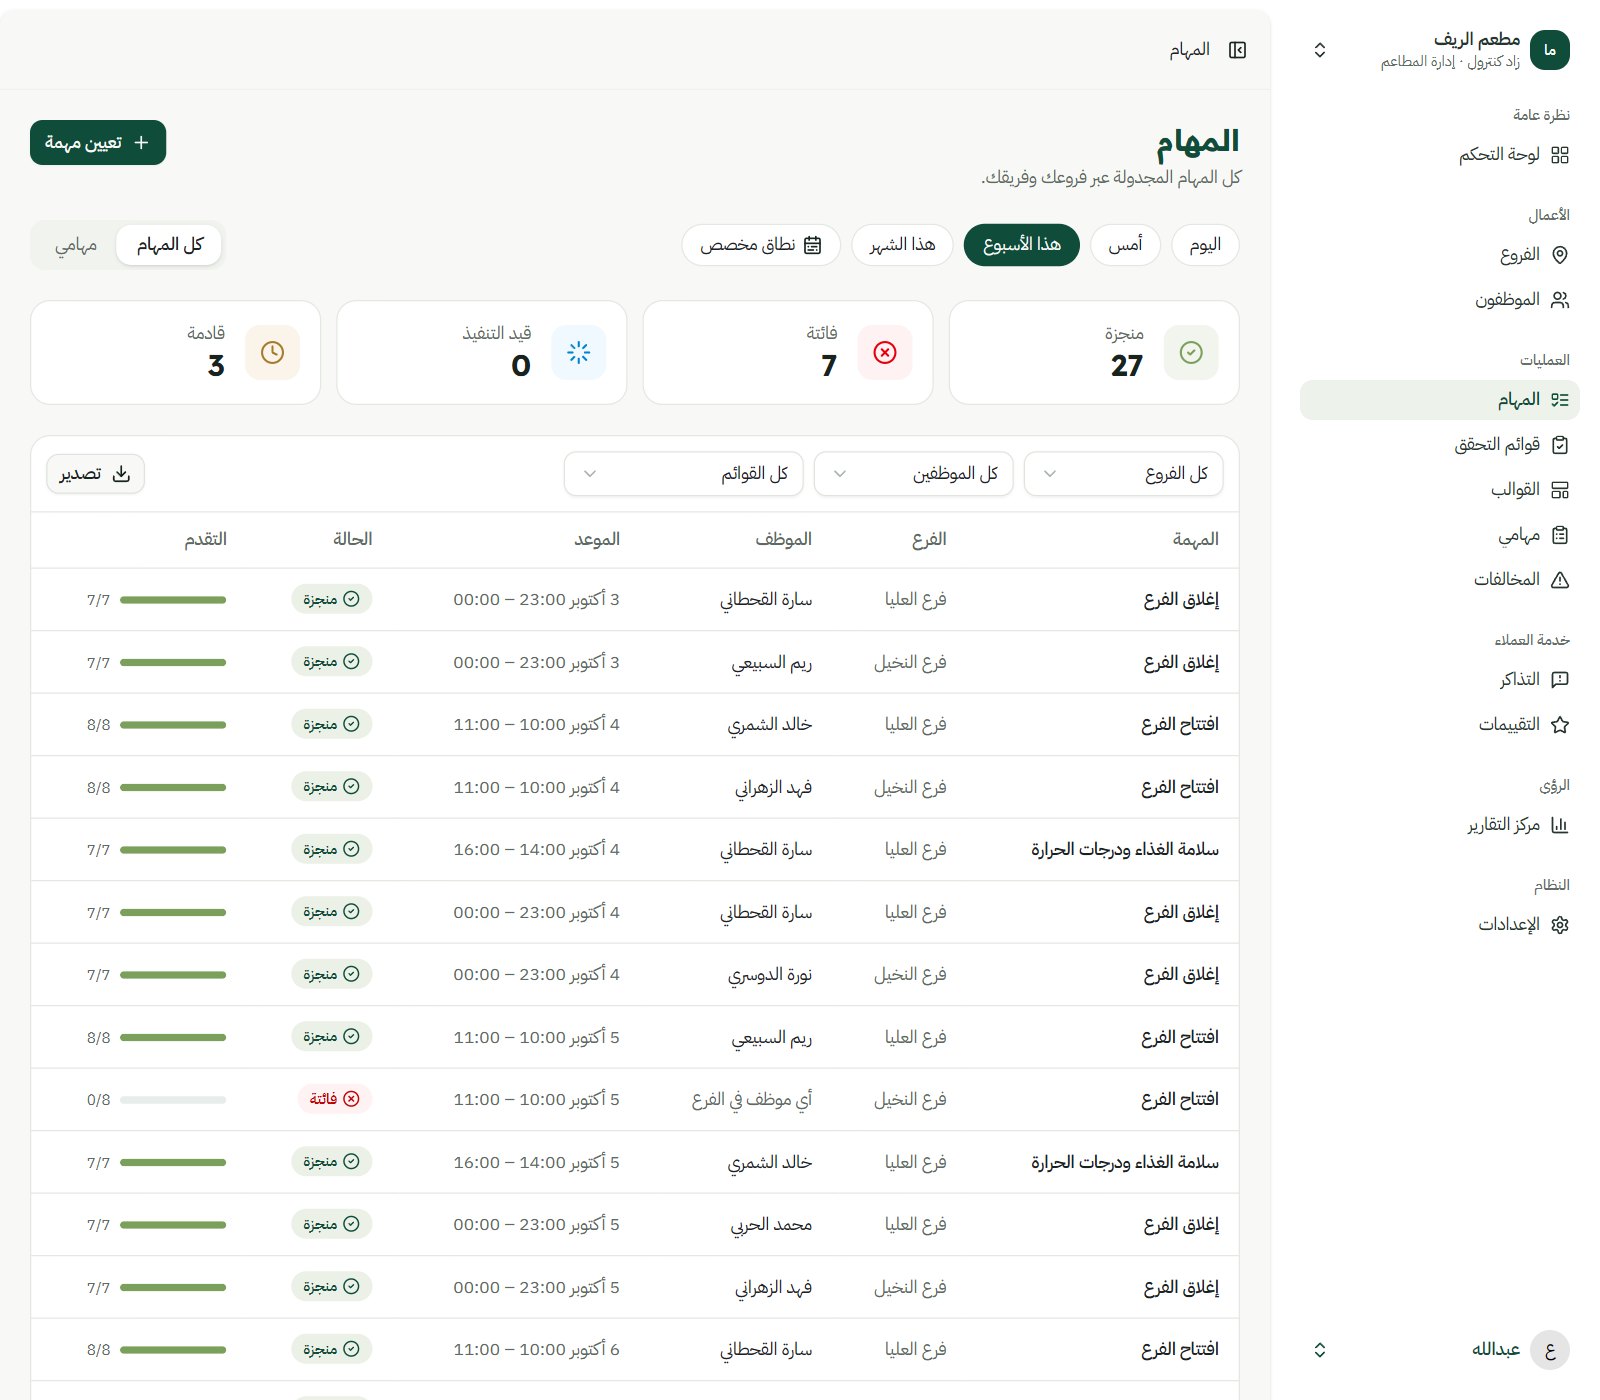Click the الإعدادات gear icon
1600x1400 pixels.
1559,925
